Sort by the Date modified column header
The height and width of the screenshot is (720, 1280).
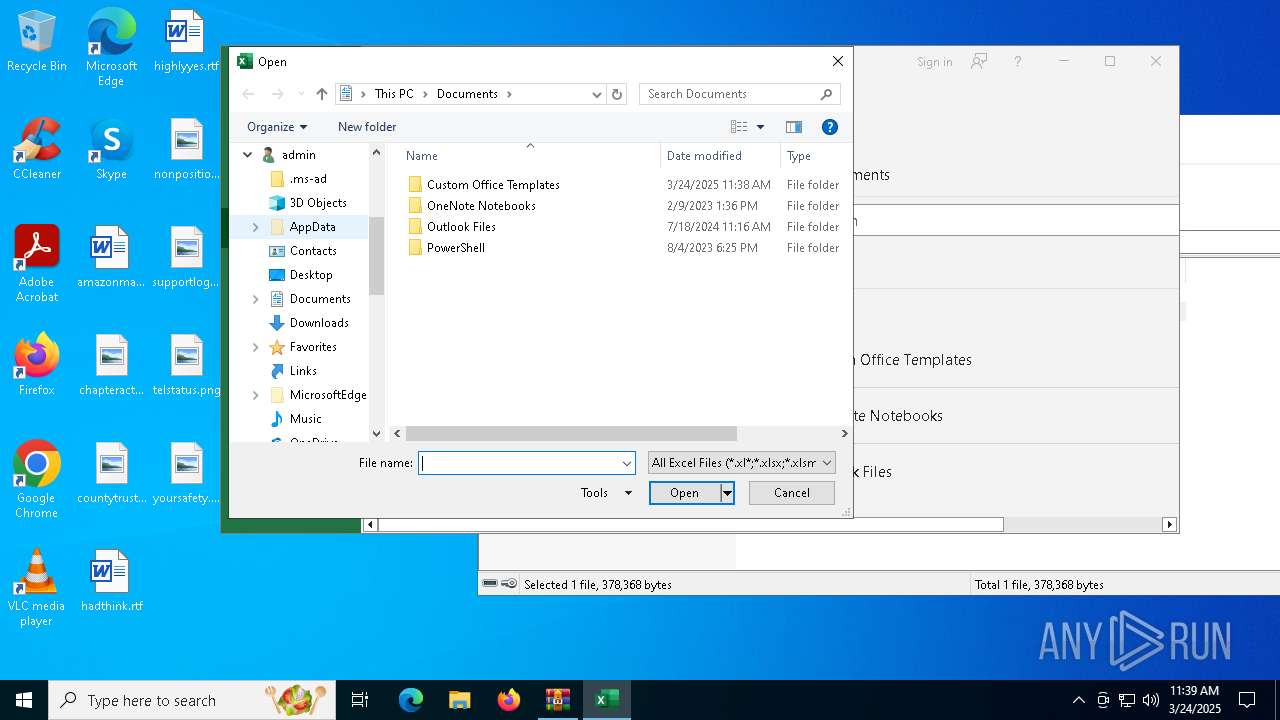click(x=720, y=155)
